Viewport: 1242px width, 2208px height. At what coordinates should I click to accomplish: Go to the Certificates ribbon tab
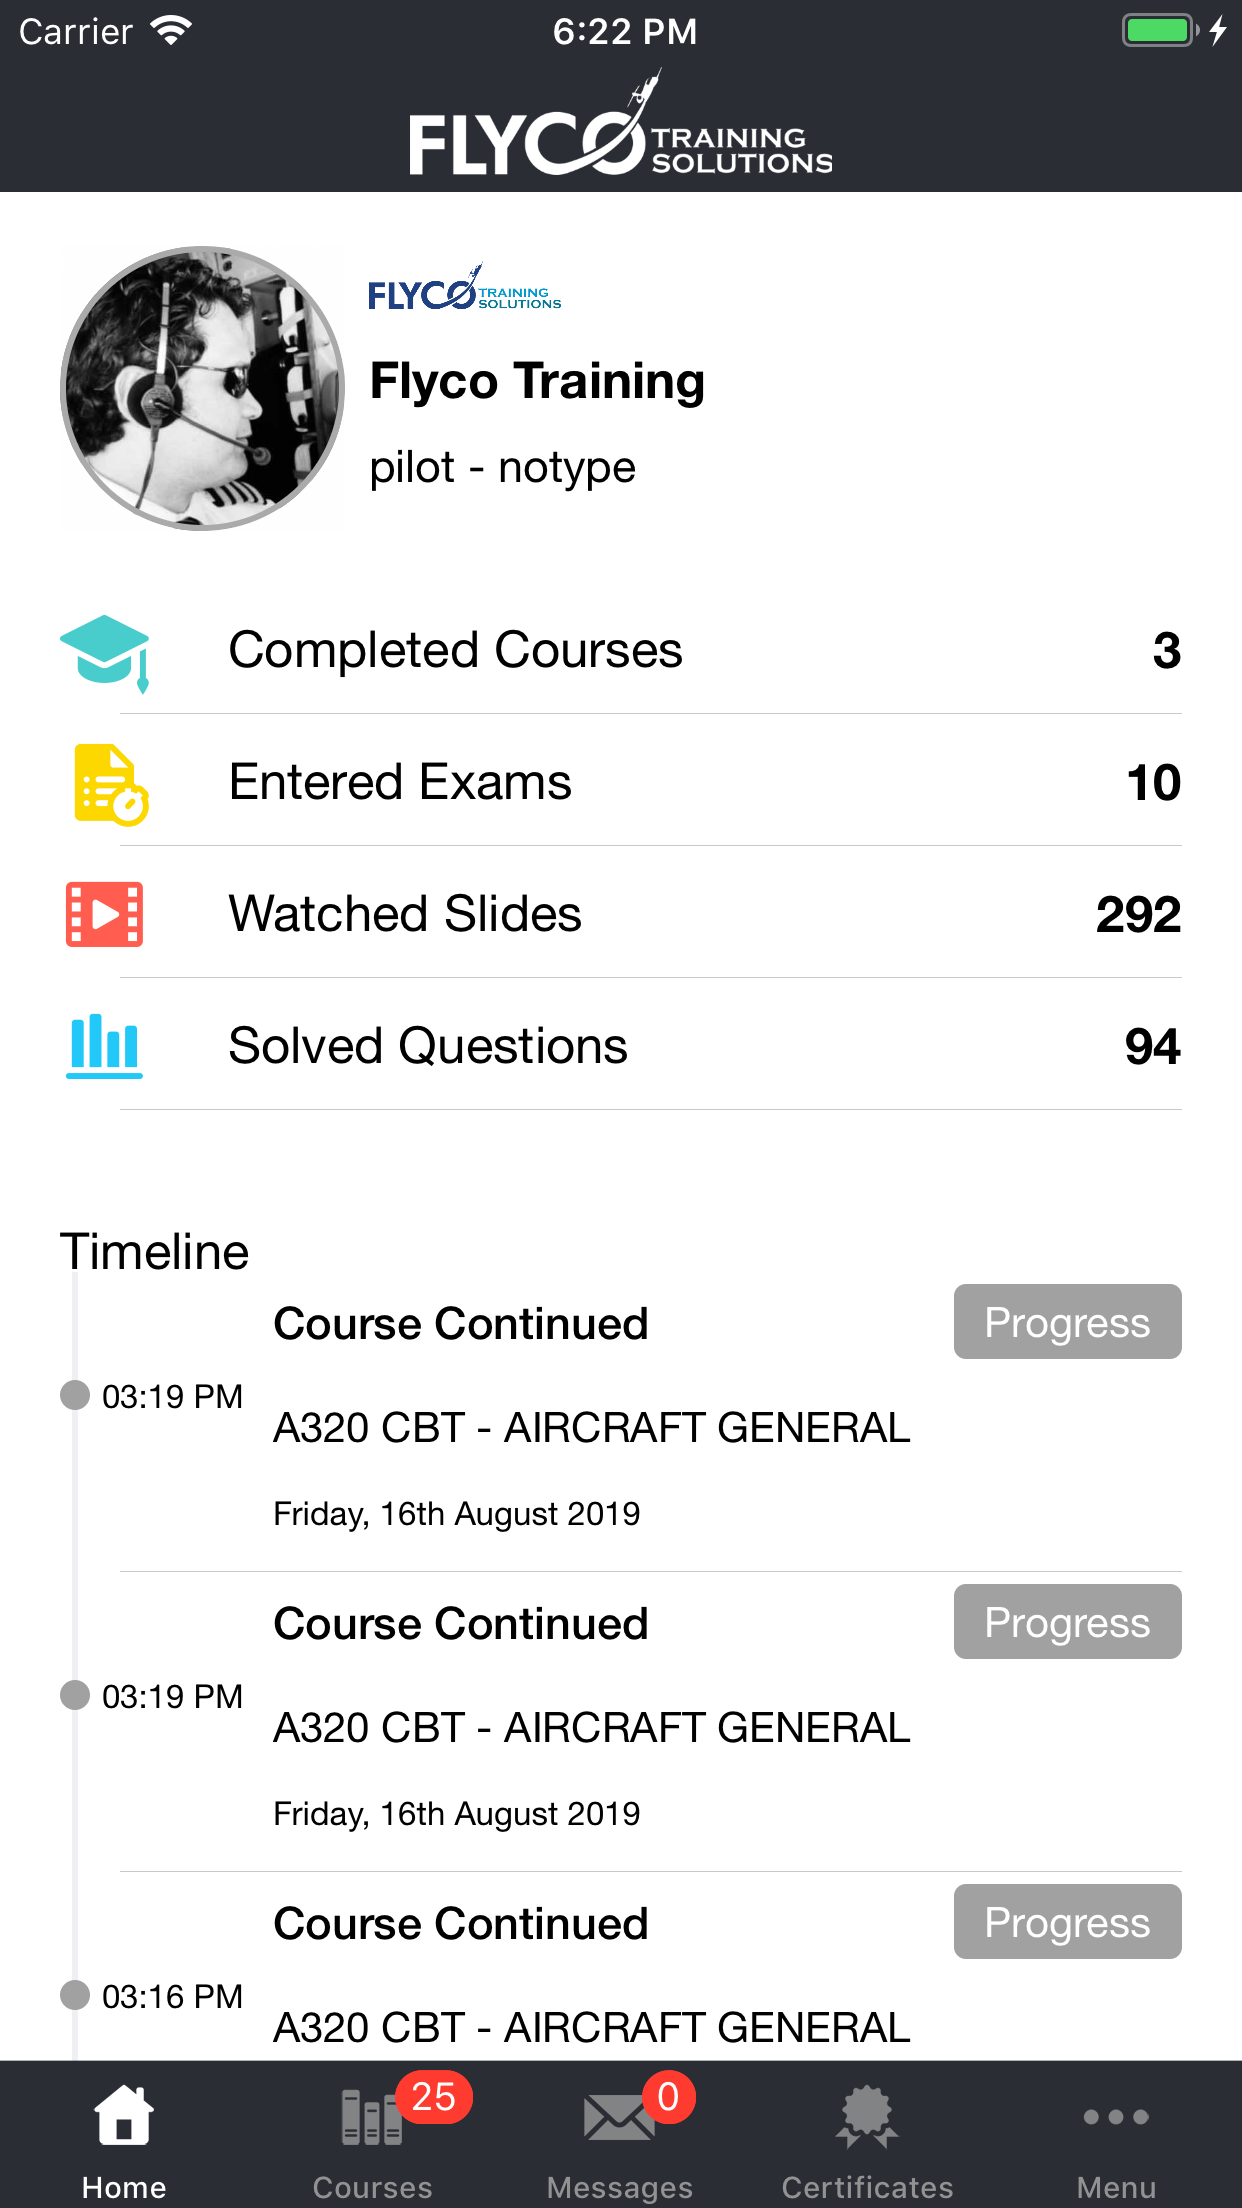867,2134
